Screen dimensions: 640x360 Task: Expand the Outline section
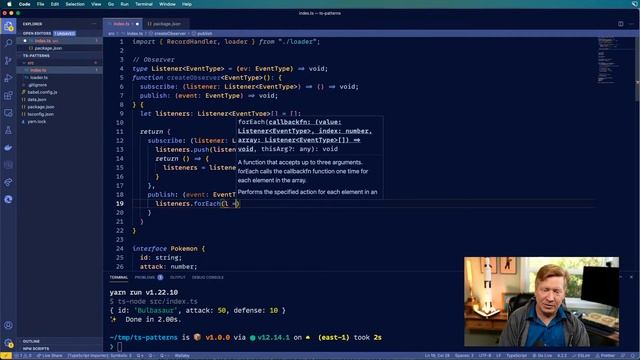click(x=60, y=341)
